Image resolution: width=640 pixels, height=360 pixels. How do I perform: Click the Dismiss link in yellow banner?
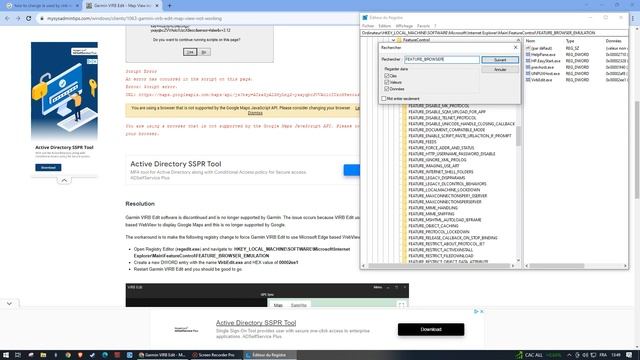pos(255,113)
